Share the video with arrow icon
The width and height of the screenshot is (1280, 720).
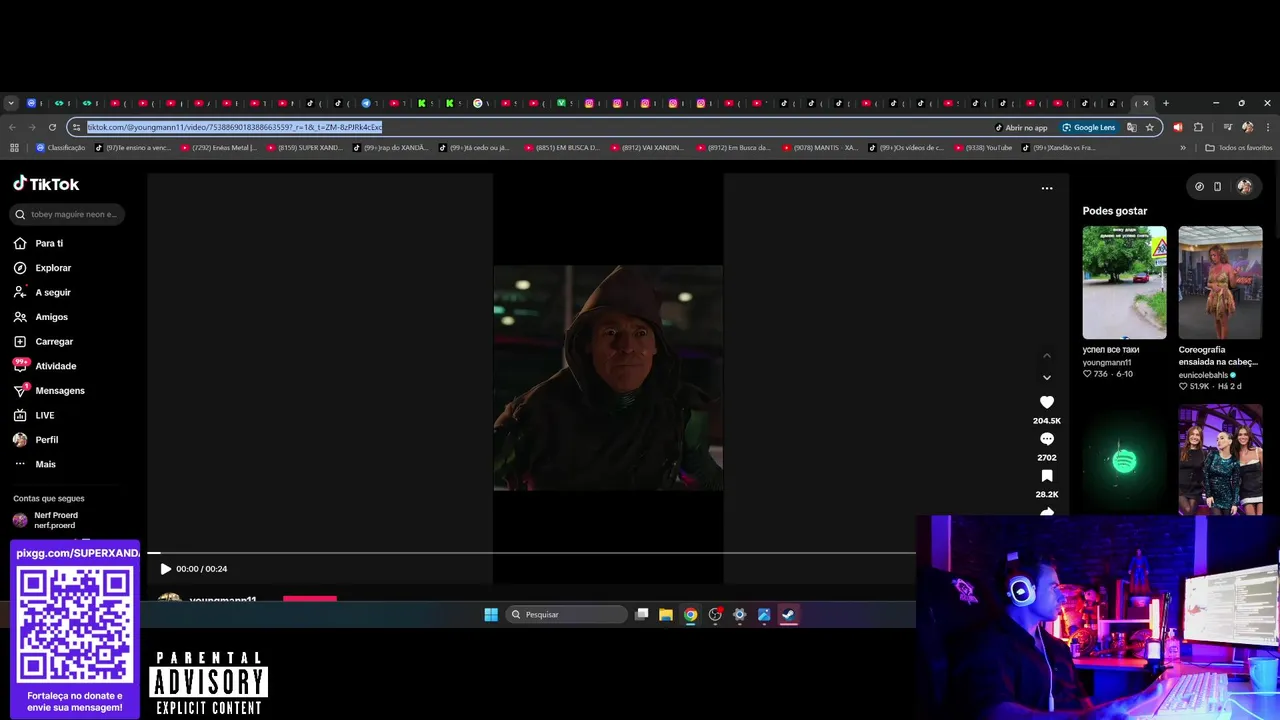pyautogui.click(x=1047, y=511)
